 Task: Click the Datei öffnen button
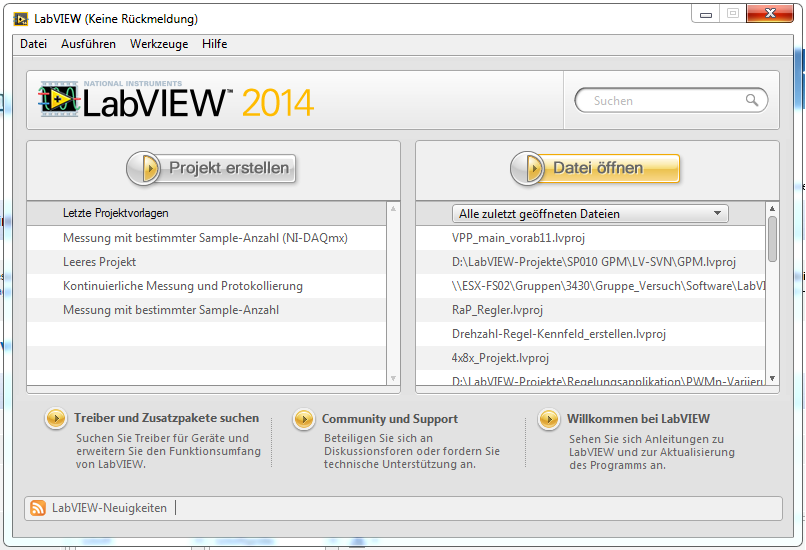click(595, 168)
